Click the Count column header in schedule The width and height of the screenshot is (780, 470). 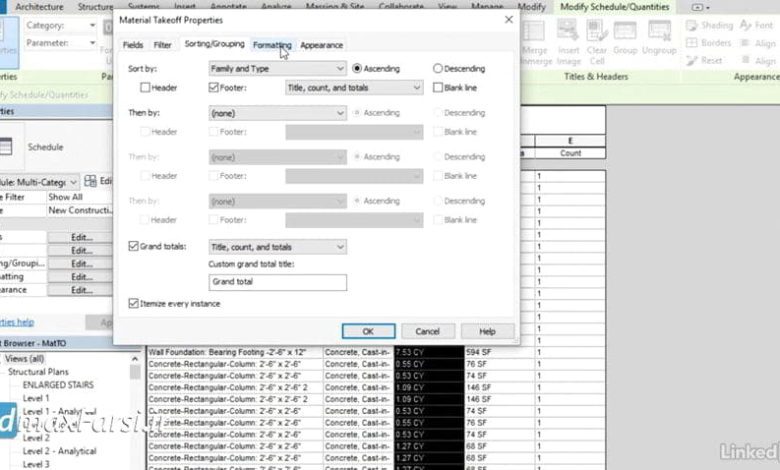point(570,153)
